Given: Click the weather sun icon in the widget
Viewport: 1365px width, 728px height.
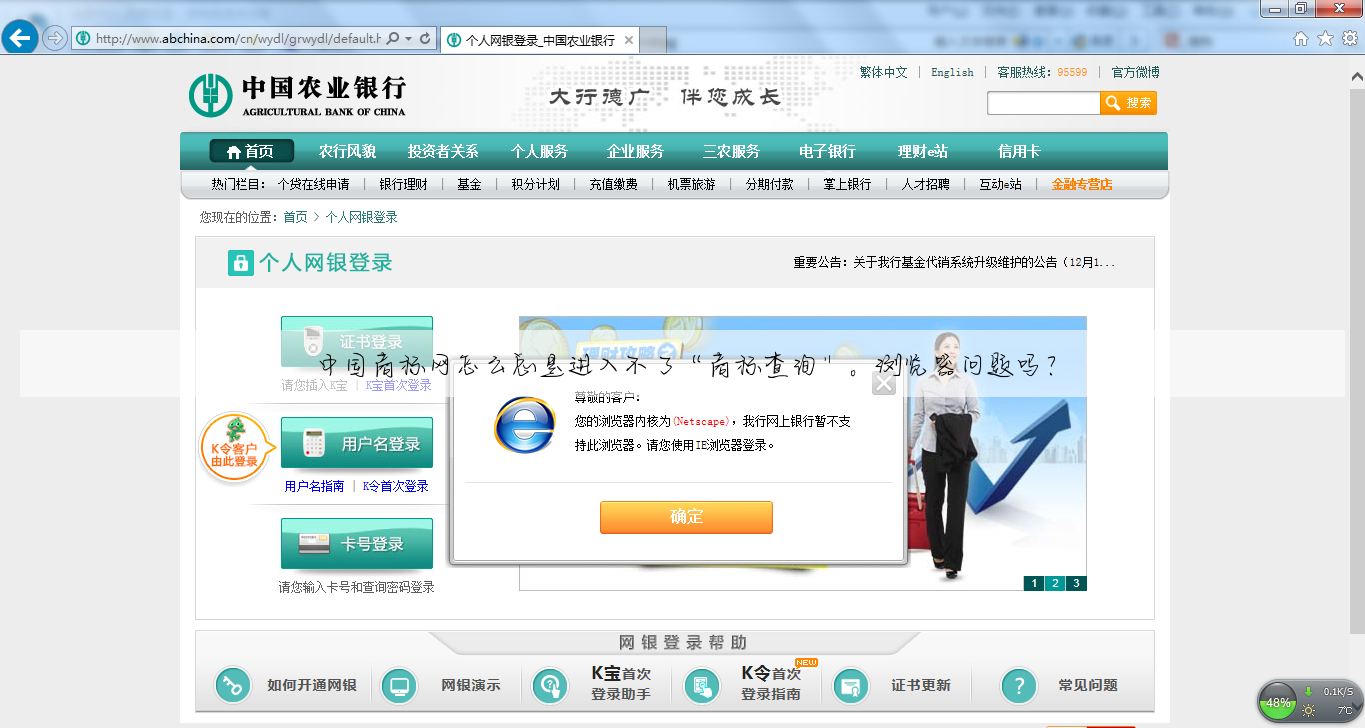Looking at the screenshot, I should pyautogui.click(x=1308, y=711).
